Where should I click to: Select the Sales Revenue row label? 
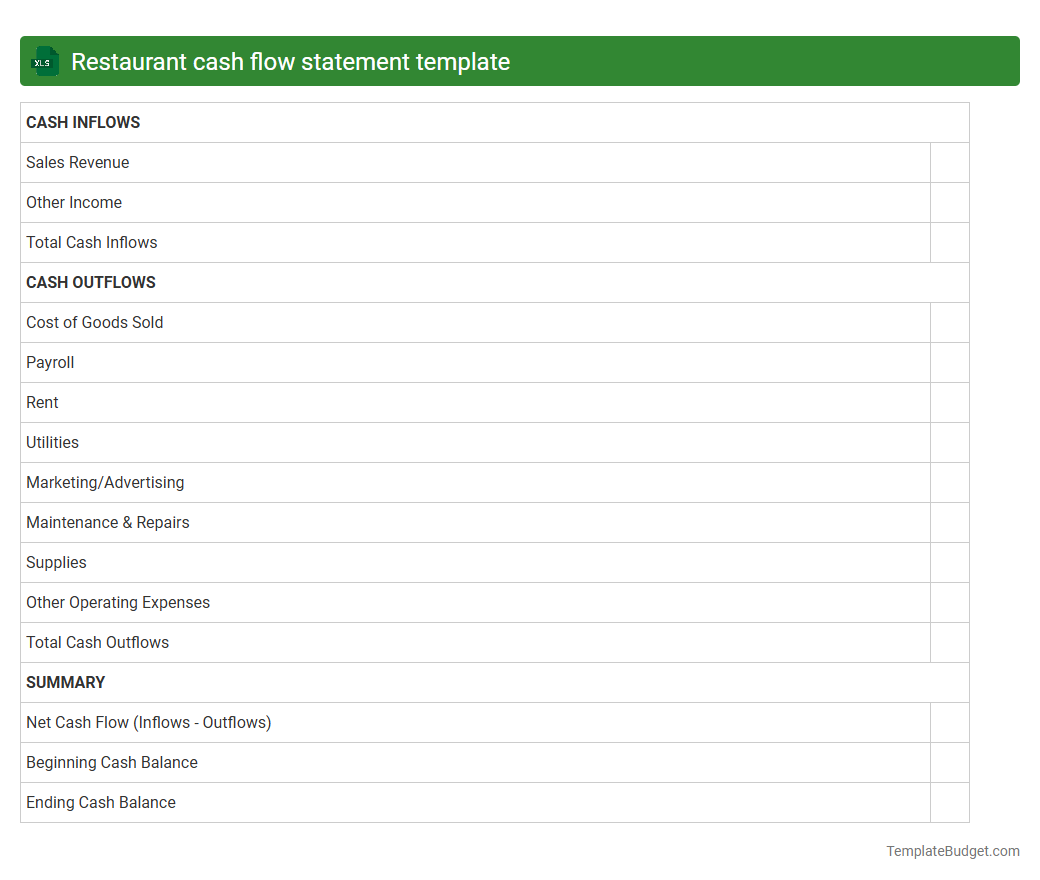click(77, 162)
